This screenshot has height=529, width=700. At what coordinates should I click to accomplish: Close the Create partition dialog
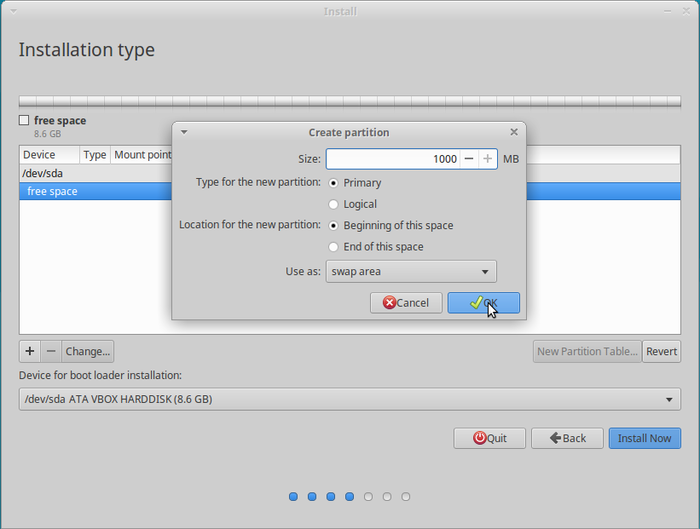(514, 132)
